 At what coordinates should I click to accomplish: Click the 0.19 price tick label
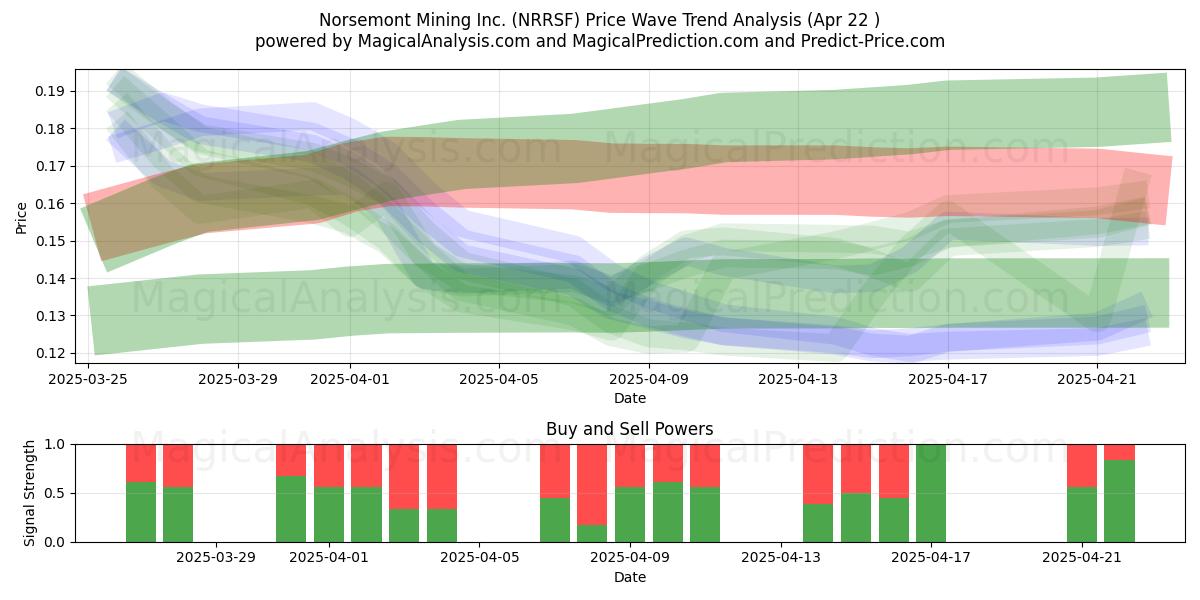[51, 91]
